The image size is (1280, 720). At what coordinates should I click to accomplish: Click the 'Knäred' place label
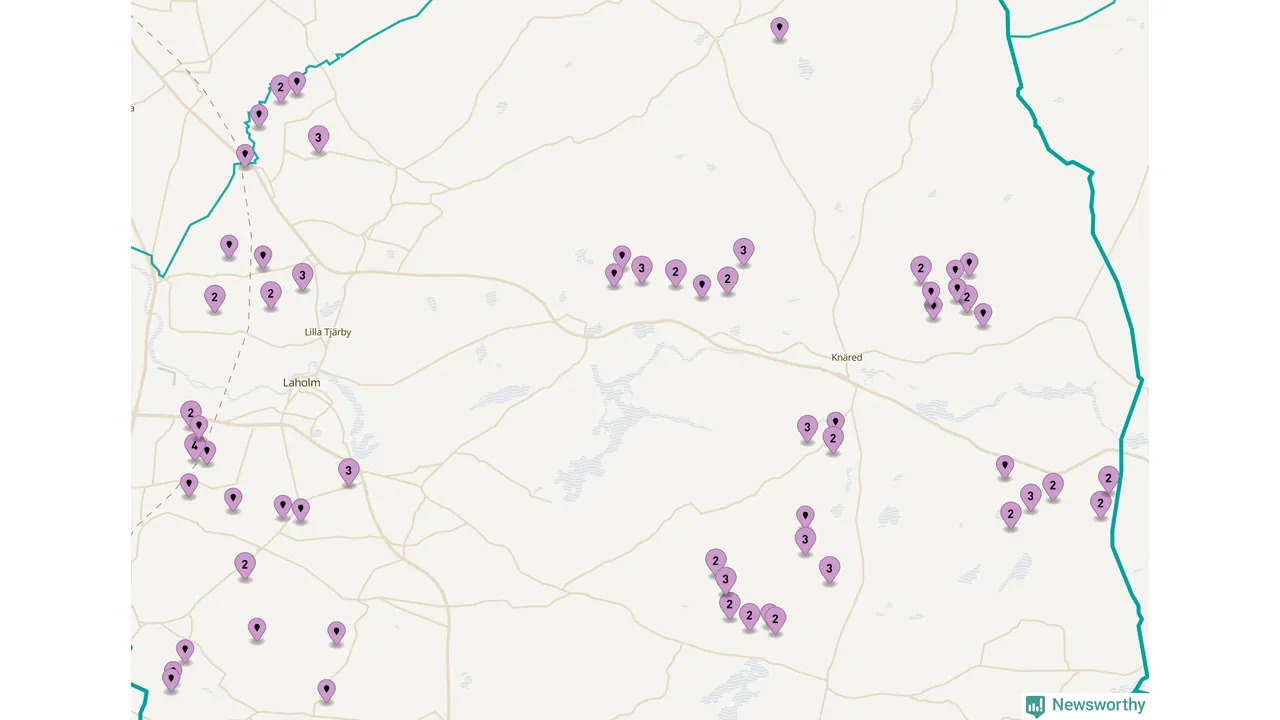pyautogui.click(x=846, y=357)
